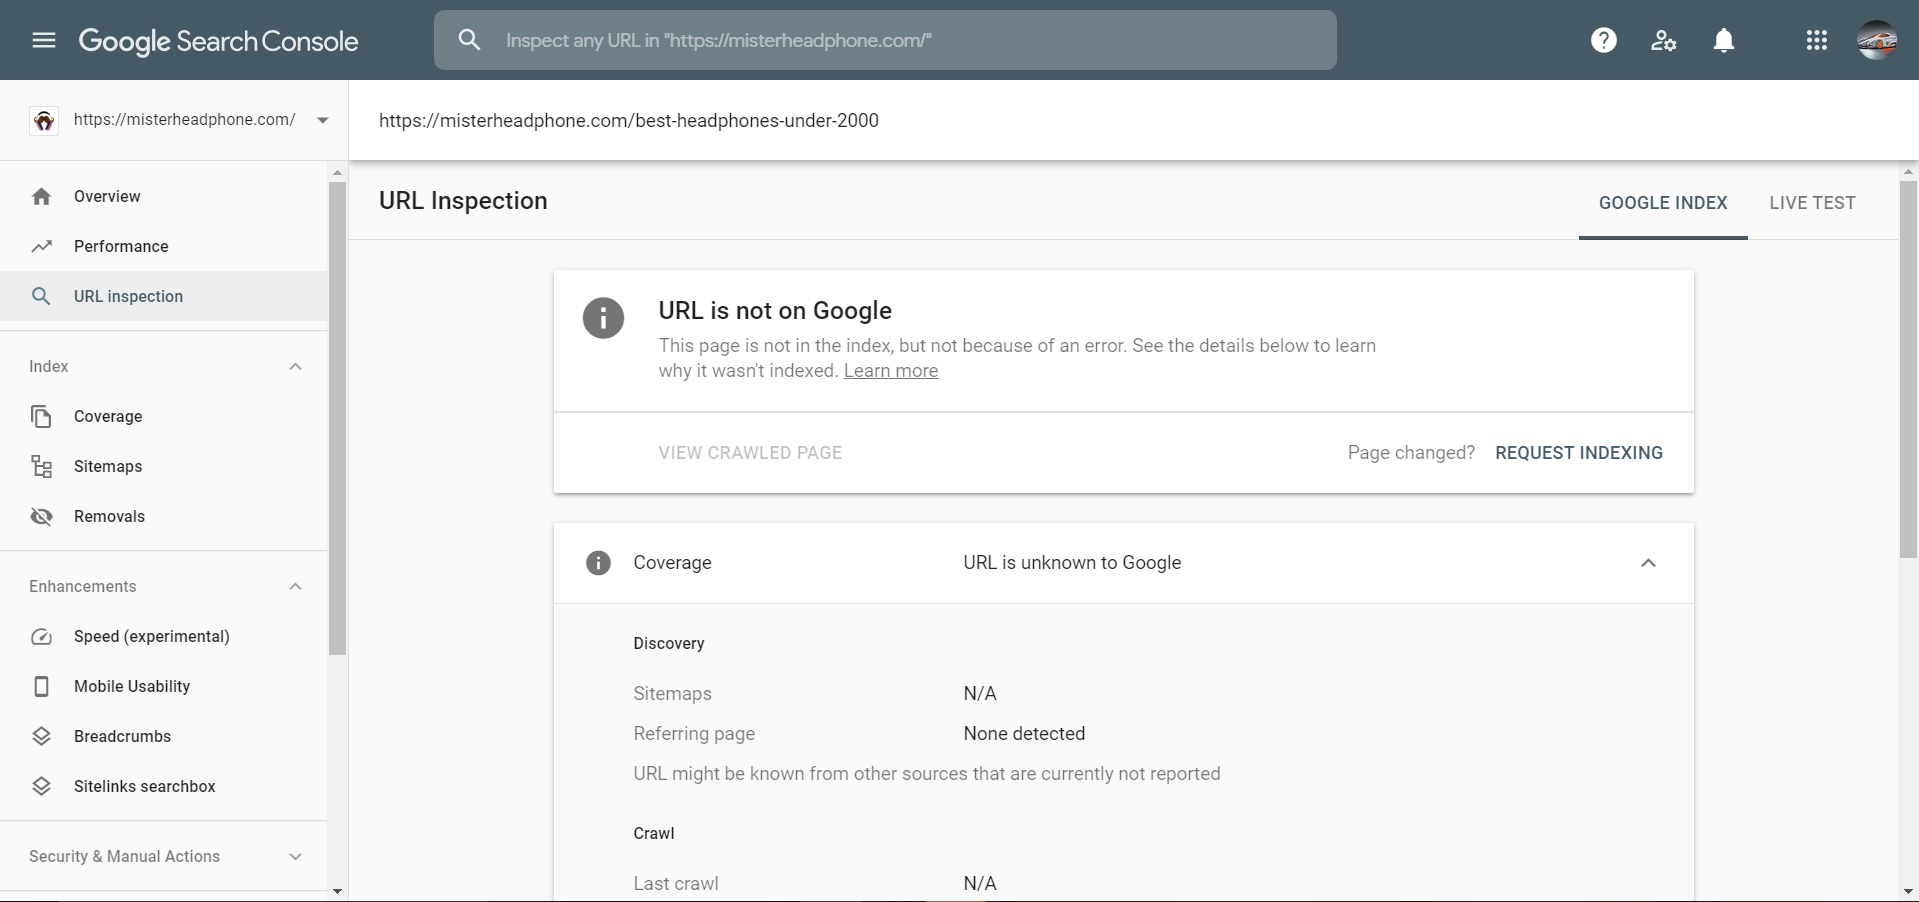Open the property selector dropdown
Viewport: 1919px width, 902px height.
click(323, 120)
